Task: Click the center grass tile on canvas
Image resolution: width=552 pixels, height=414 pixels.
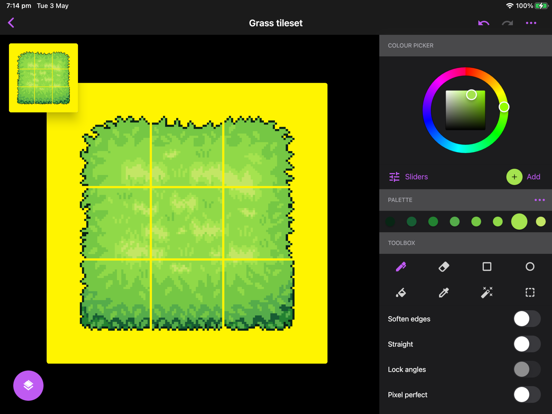Action: click(187, 224)
